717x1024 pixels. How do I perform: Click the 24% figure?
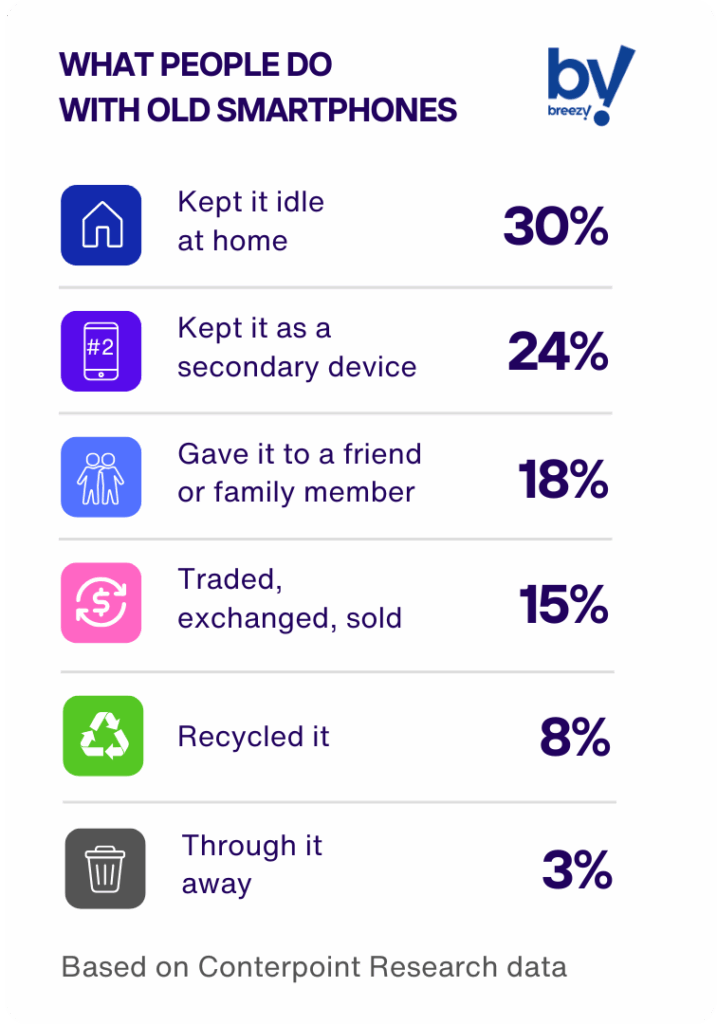(558, 352)
